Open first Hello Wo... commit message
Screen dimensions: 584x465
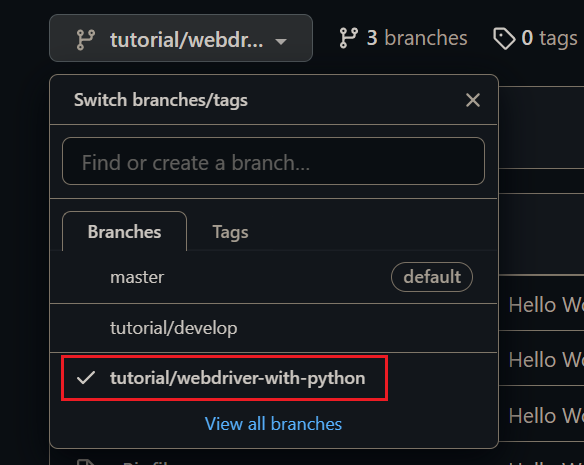coord(546,305)
